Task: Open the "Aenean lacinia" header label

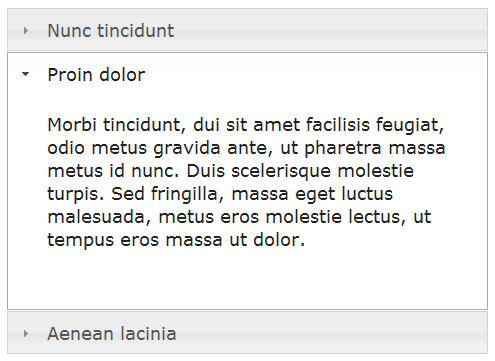Action: pyautogui.click(x=112, y=333)
